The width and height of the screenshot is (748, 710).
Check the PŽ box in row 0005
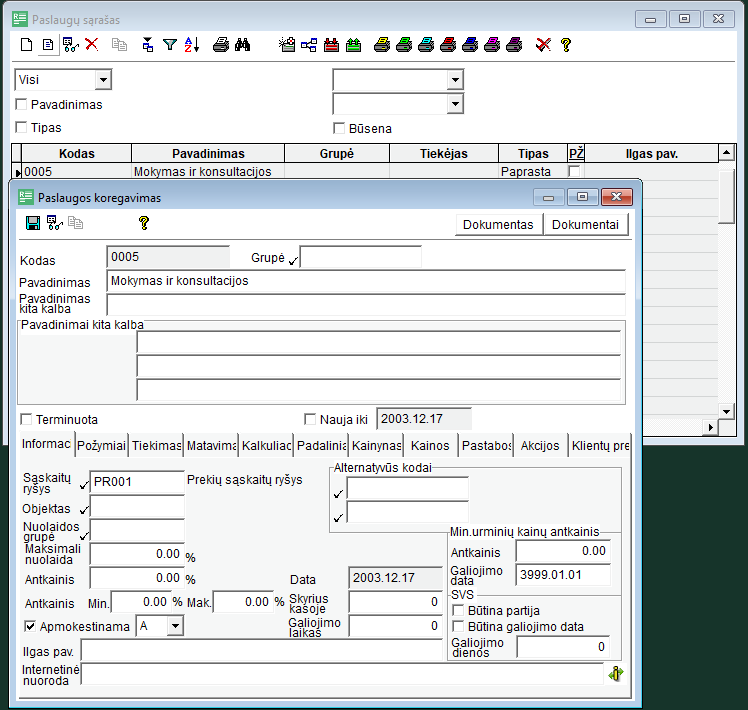(x=574, y=171)
